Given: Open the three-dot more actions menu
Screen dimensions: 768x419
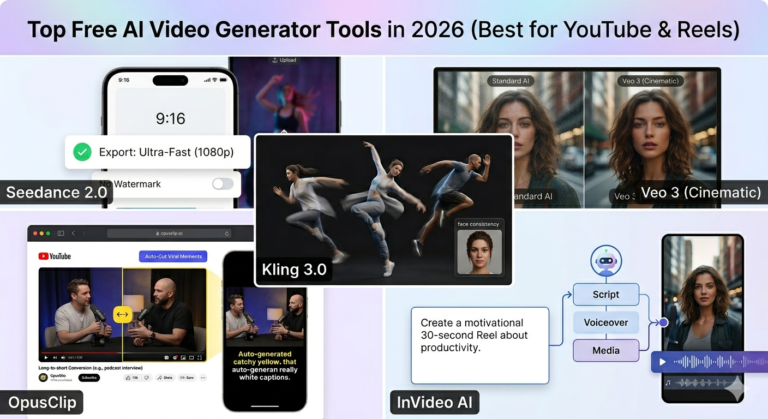Looking at the screenshot, I should [x=203, y=378].
